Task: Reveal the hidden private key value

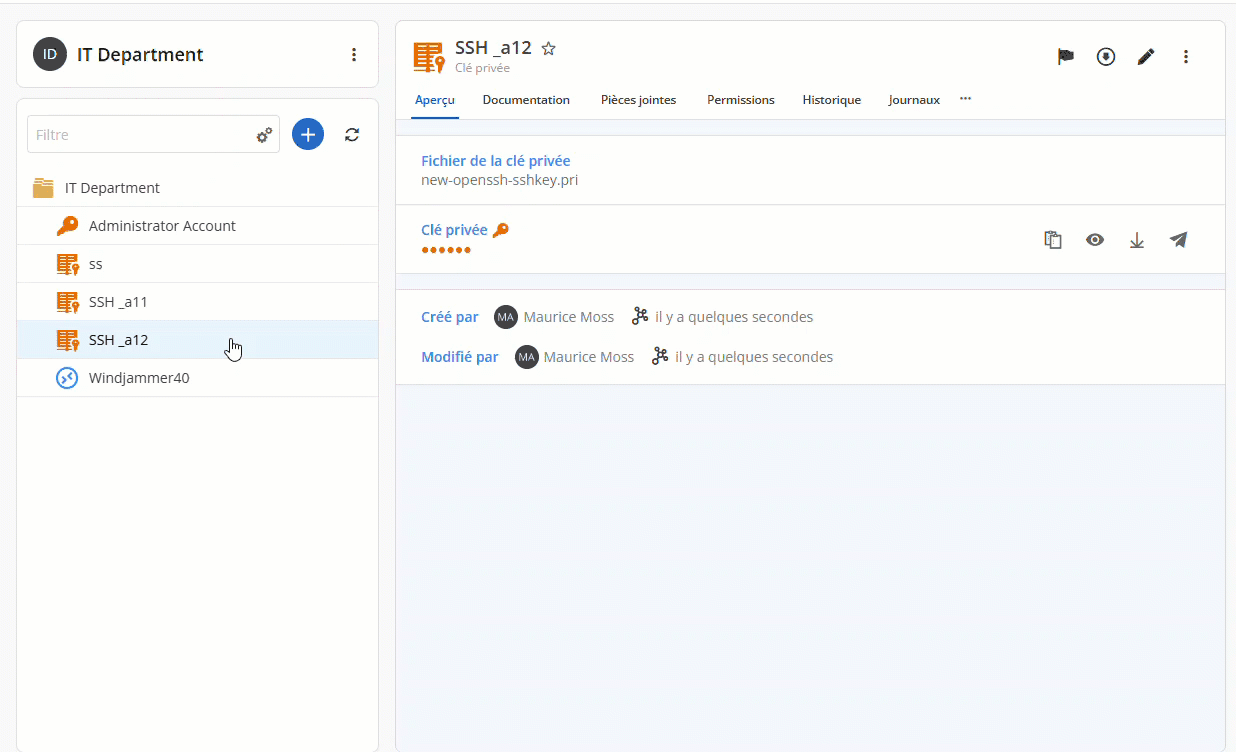Action: click(x=1095, y=240)
